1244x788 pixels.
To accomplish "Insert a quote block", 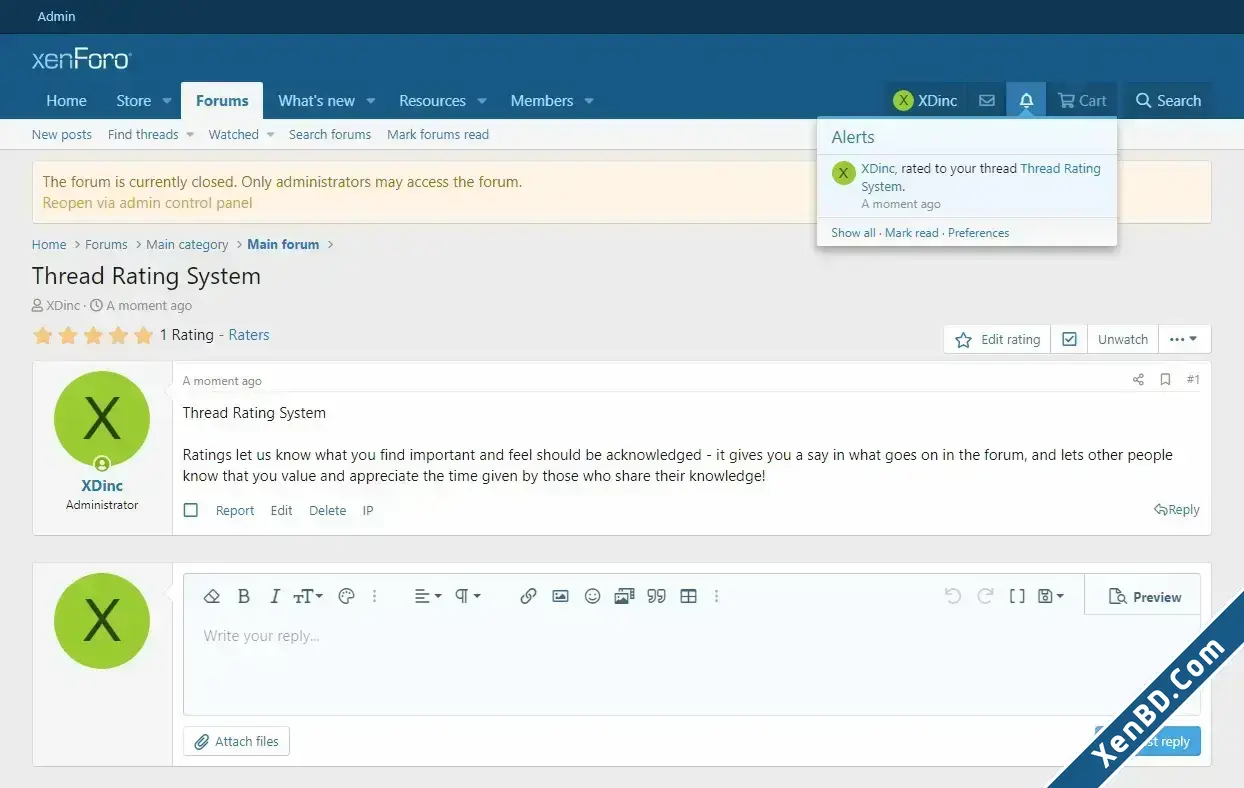I will pyautogui.click(x=656, y=596).
